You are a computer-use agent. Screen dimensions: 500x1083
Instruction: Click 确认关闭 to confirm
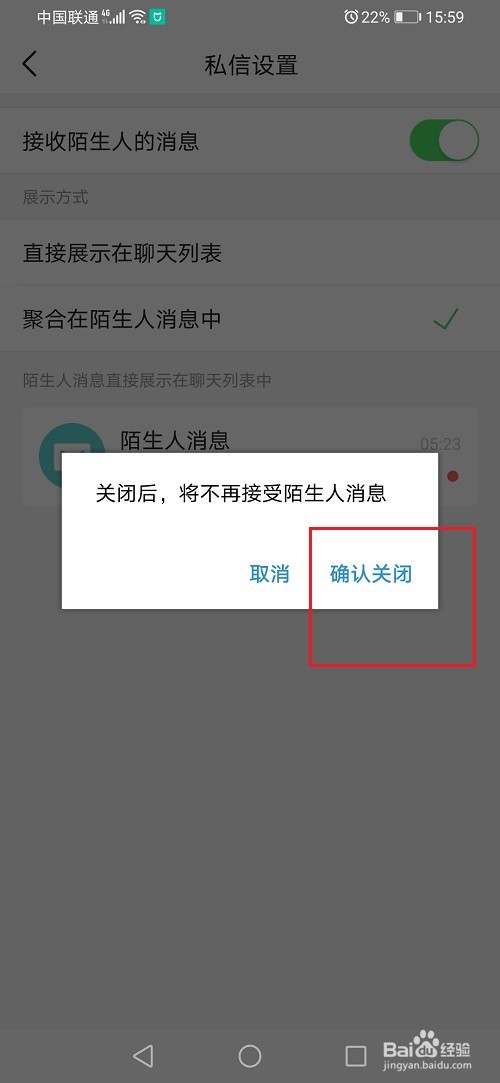(372, 574)
